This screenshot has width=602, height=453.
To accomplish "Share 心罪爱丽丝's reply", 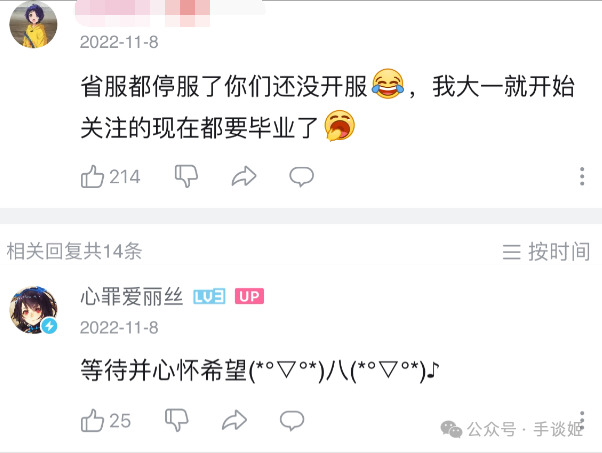I will pos(234,420).
